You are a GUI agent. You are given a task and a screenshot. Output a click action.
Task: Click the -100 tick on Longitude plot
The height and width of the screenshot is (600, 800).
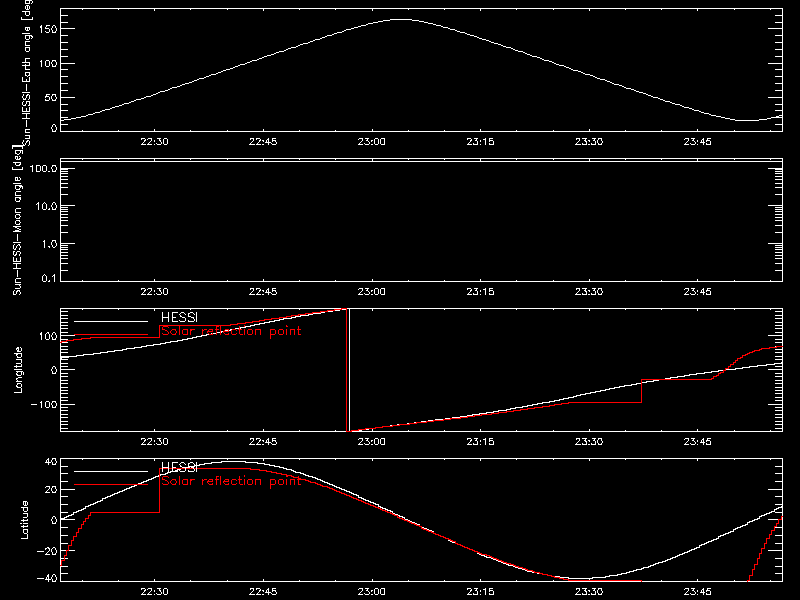(x=44, y=405)
